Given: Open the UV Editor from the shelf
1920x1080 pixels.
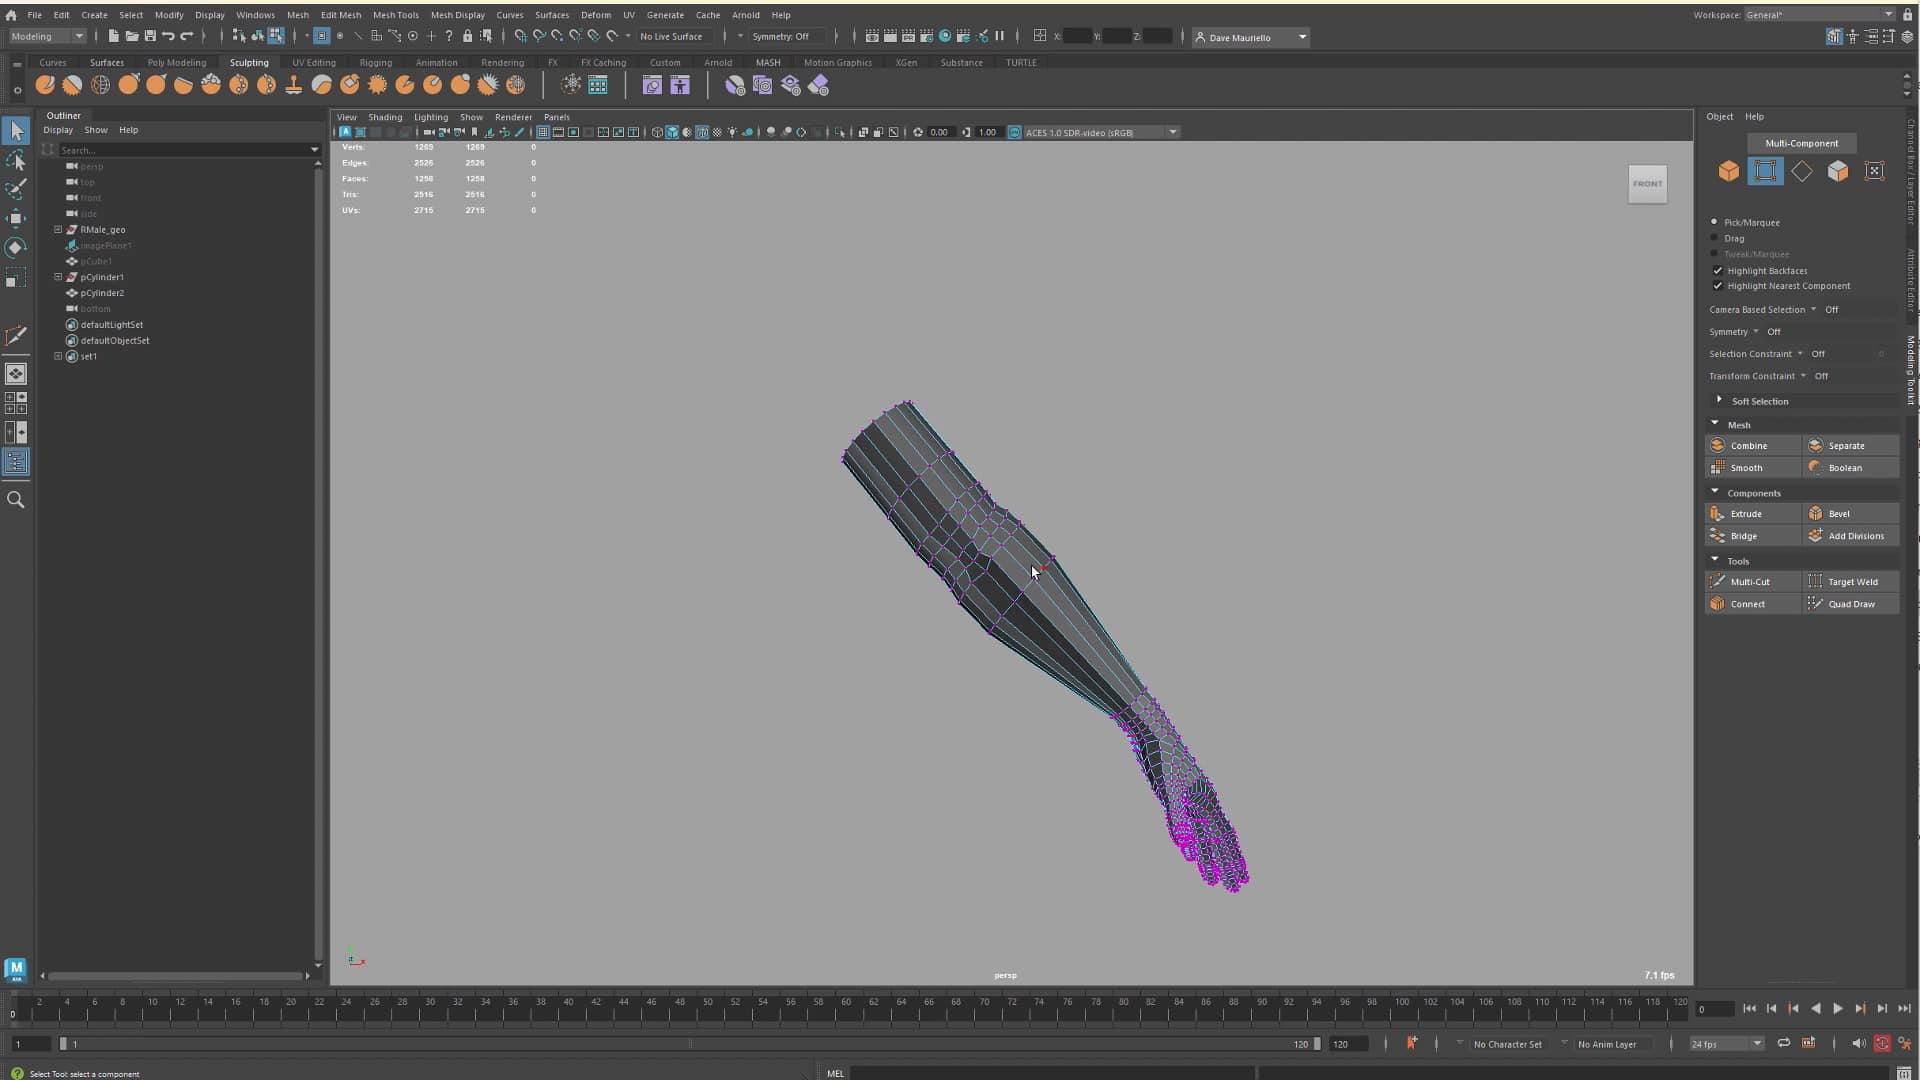Looking at the screenshot, I should pyautogui.click(x=597, y=86).
